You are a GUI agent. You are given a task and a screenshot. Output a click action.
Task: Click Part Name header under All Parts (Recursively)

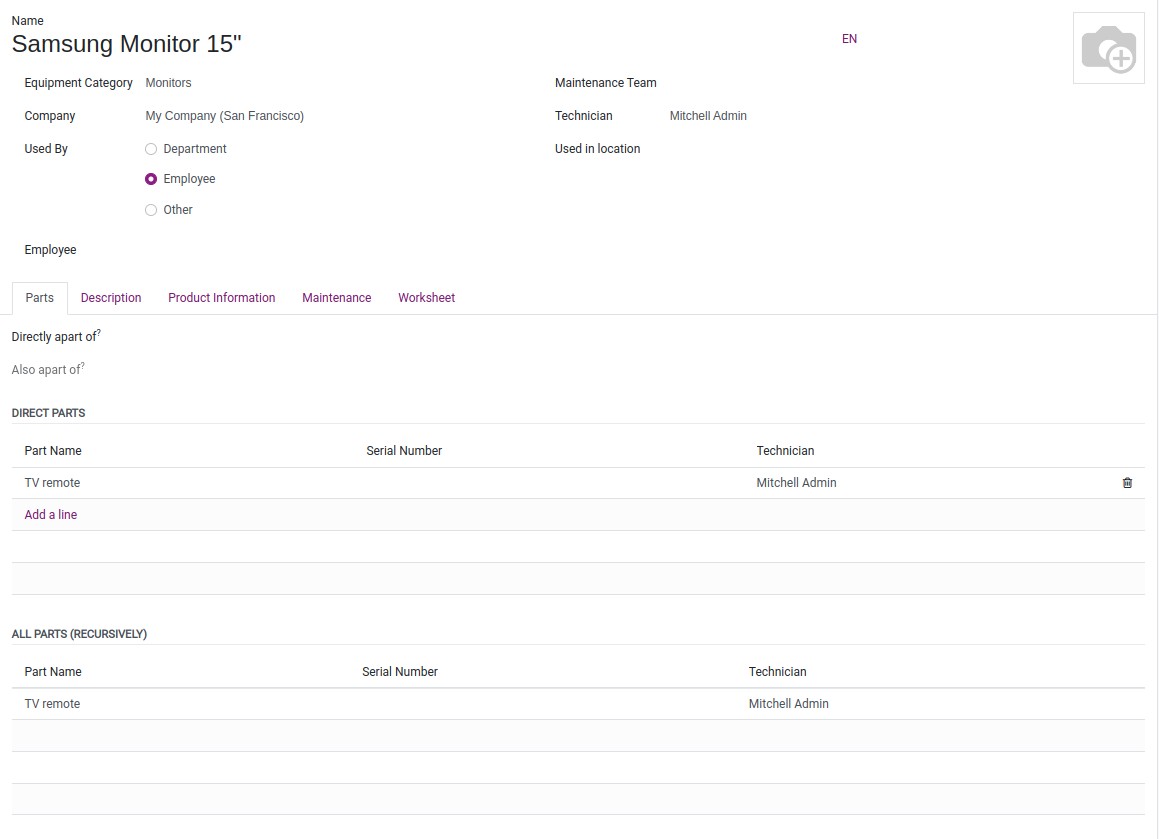(53, 672)
